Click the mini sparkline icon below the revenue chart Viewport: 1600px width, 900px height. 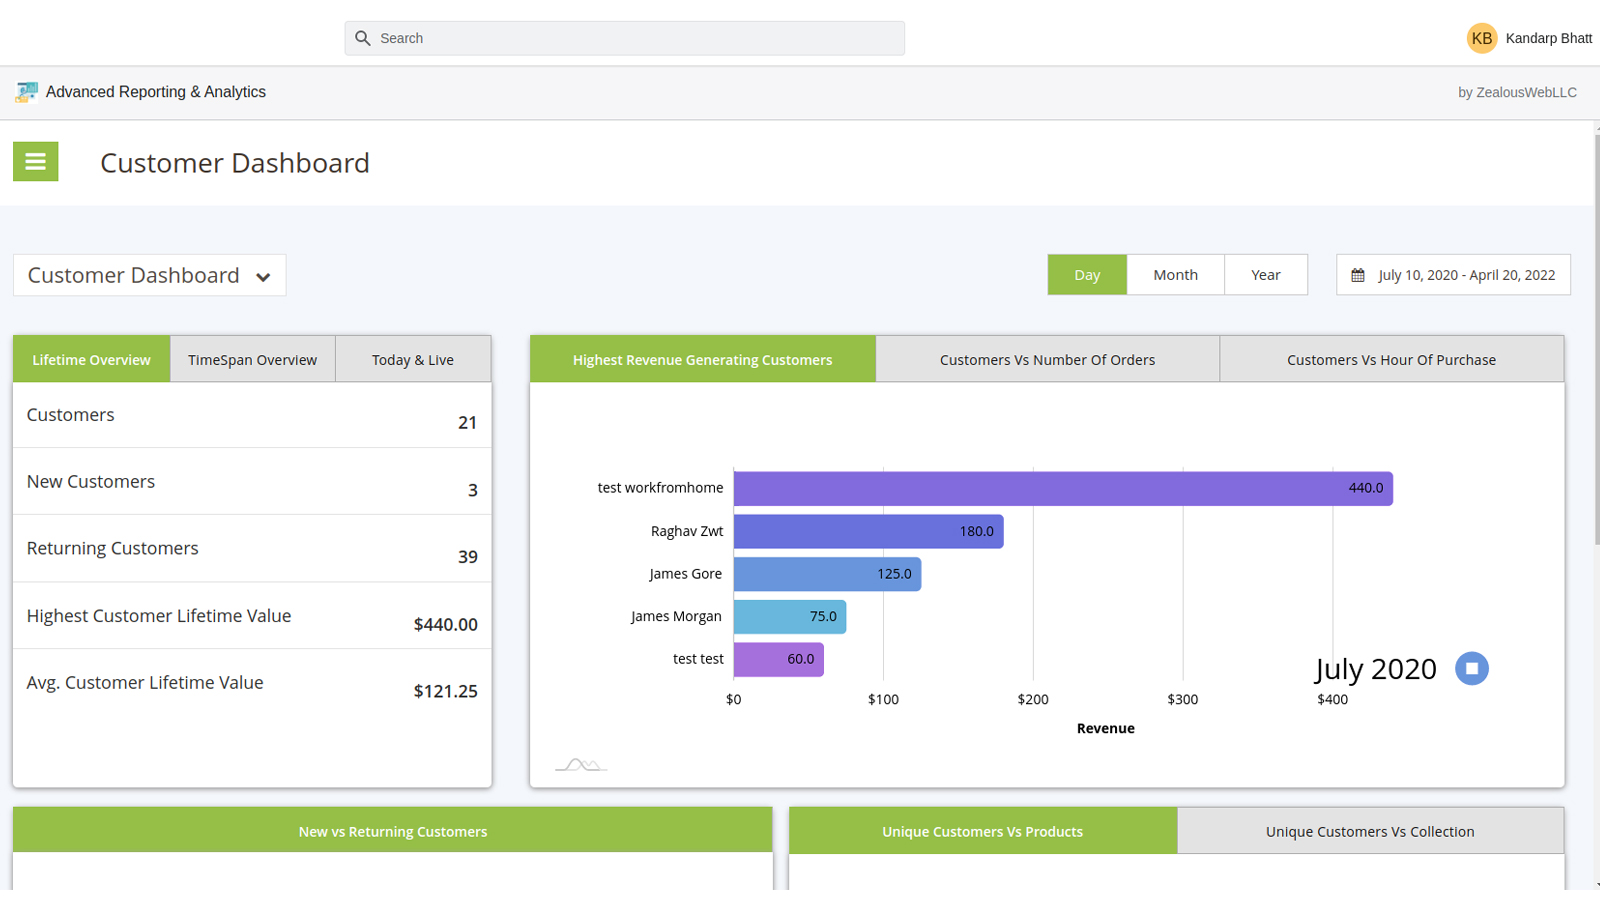[580, 763]
